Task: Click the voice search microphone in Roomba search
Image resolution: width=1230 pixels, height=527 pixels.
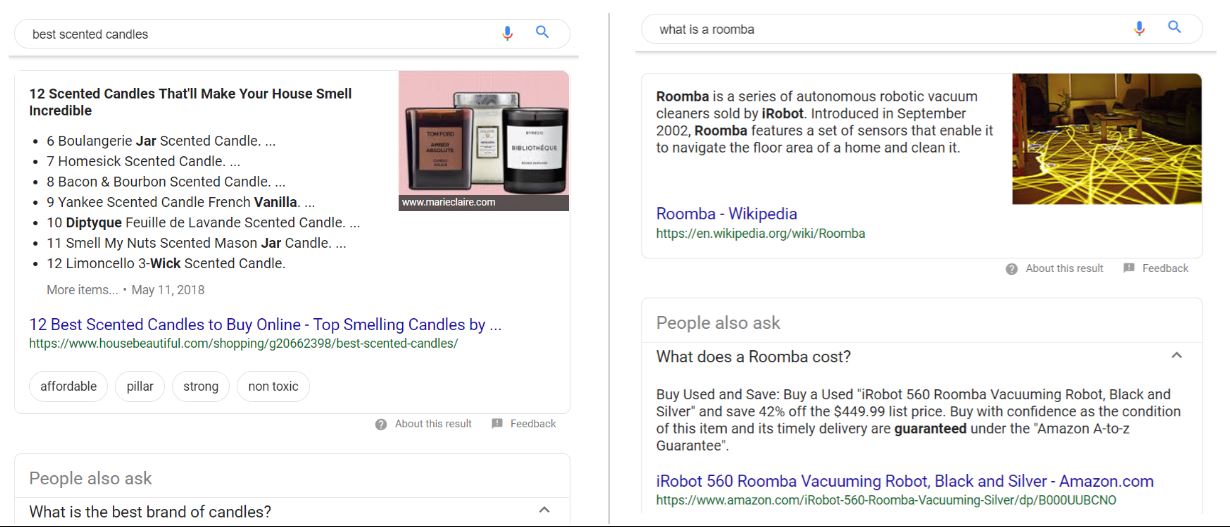Action: tap(1139, 28)
